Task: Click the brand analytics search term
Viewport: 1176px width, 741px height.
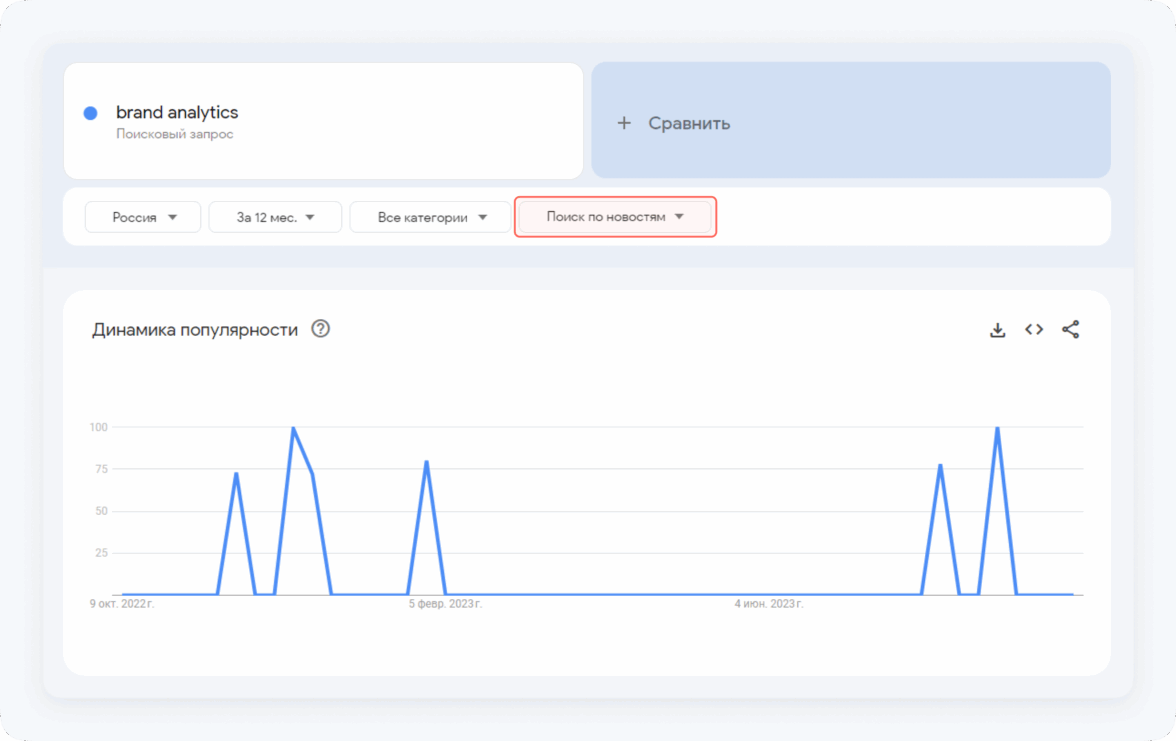Action: click(177, 112)
